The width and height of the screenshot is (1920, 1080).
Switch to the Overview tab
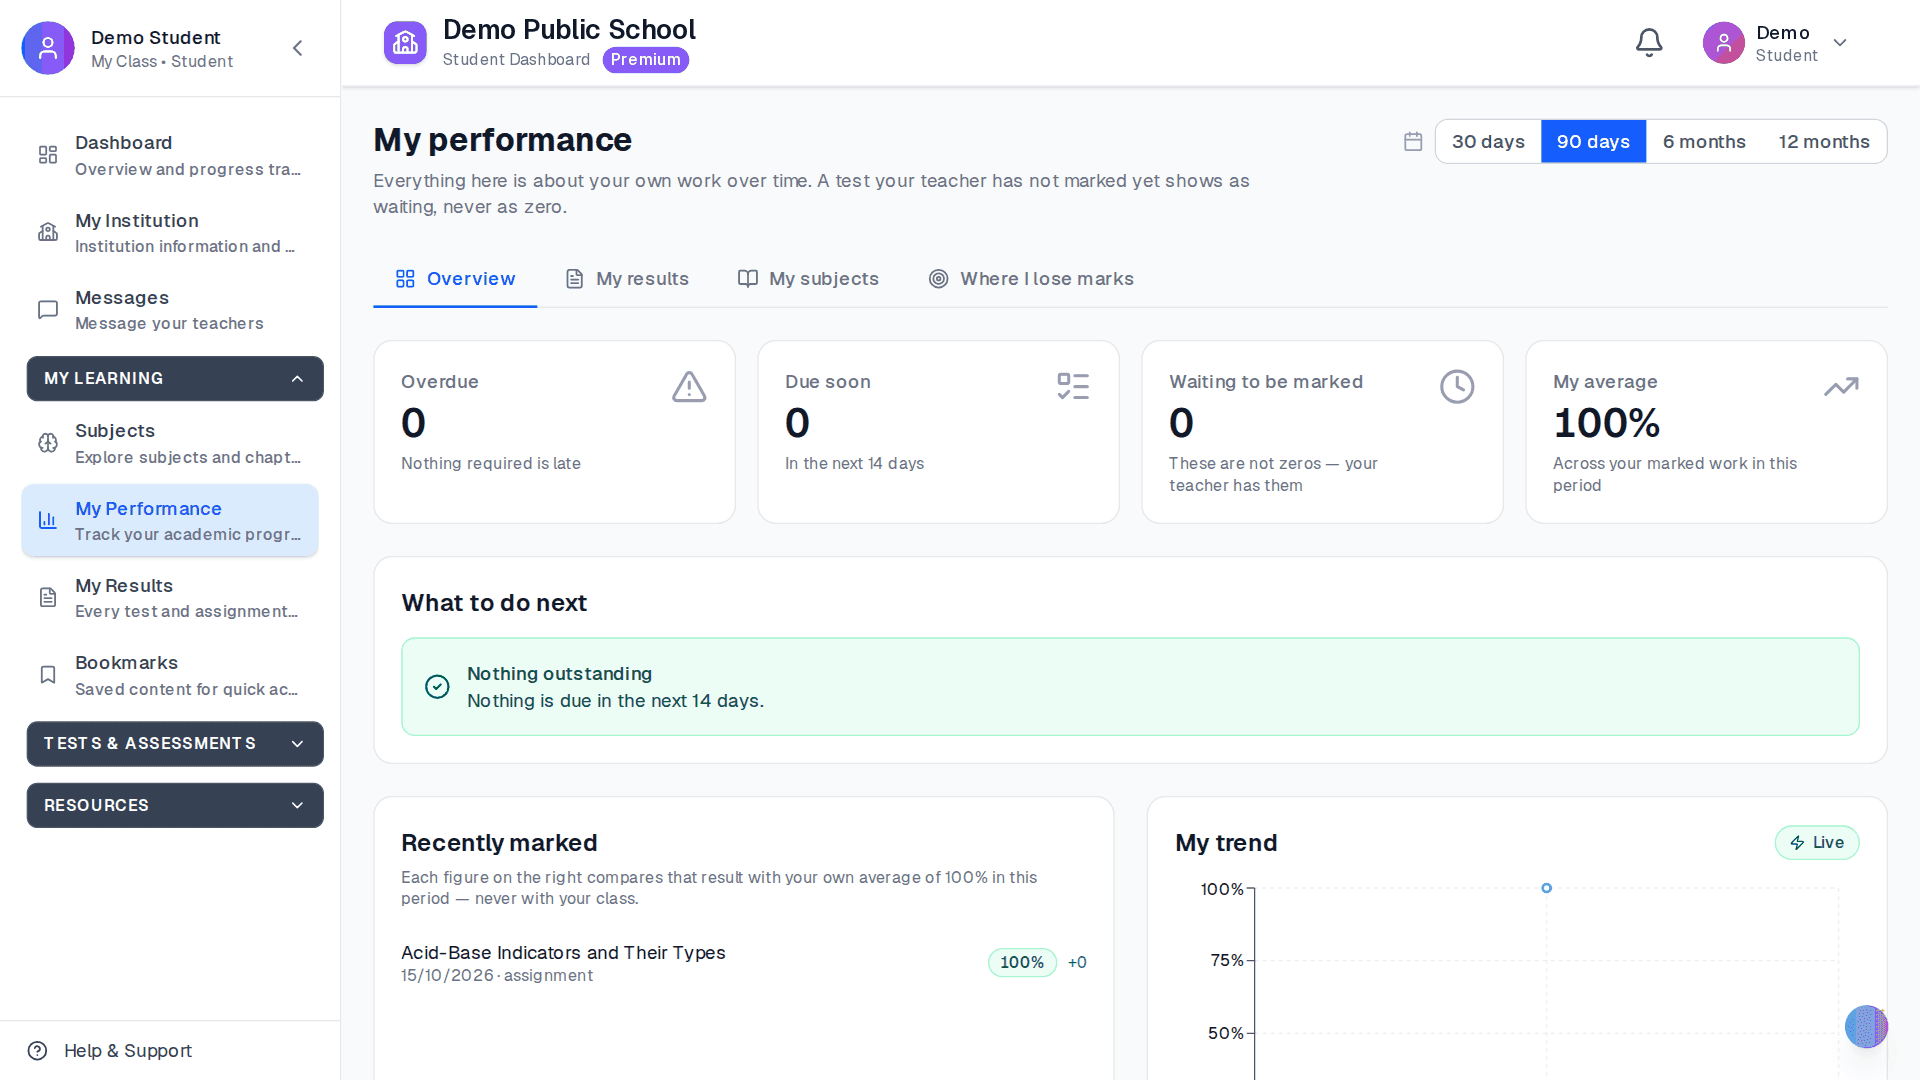point(455,279)
